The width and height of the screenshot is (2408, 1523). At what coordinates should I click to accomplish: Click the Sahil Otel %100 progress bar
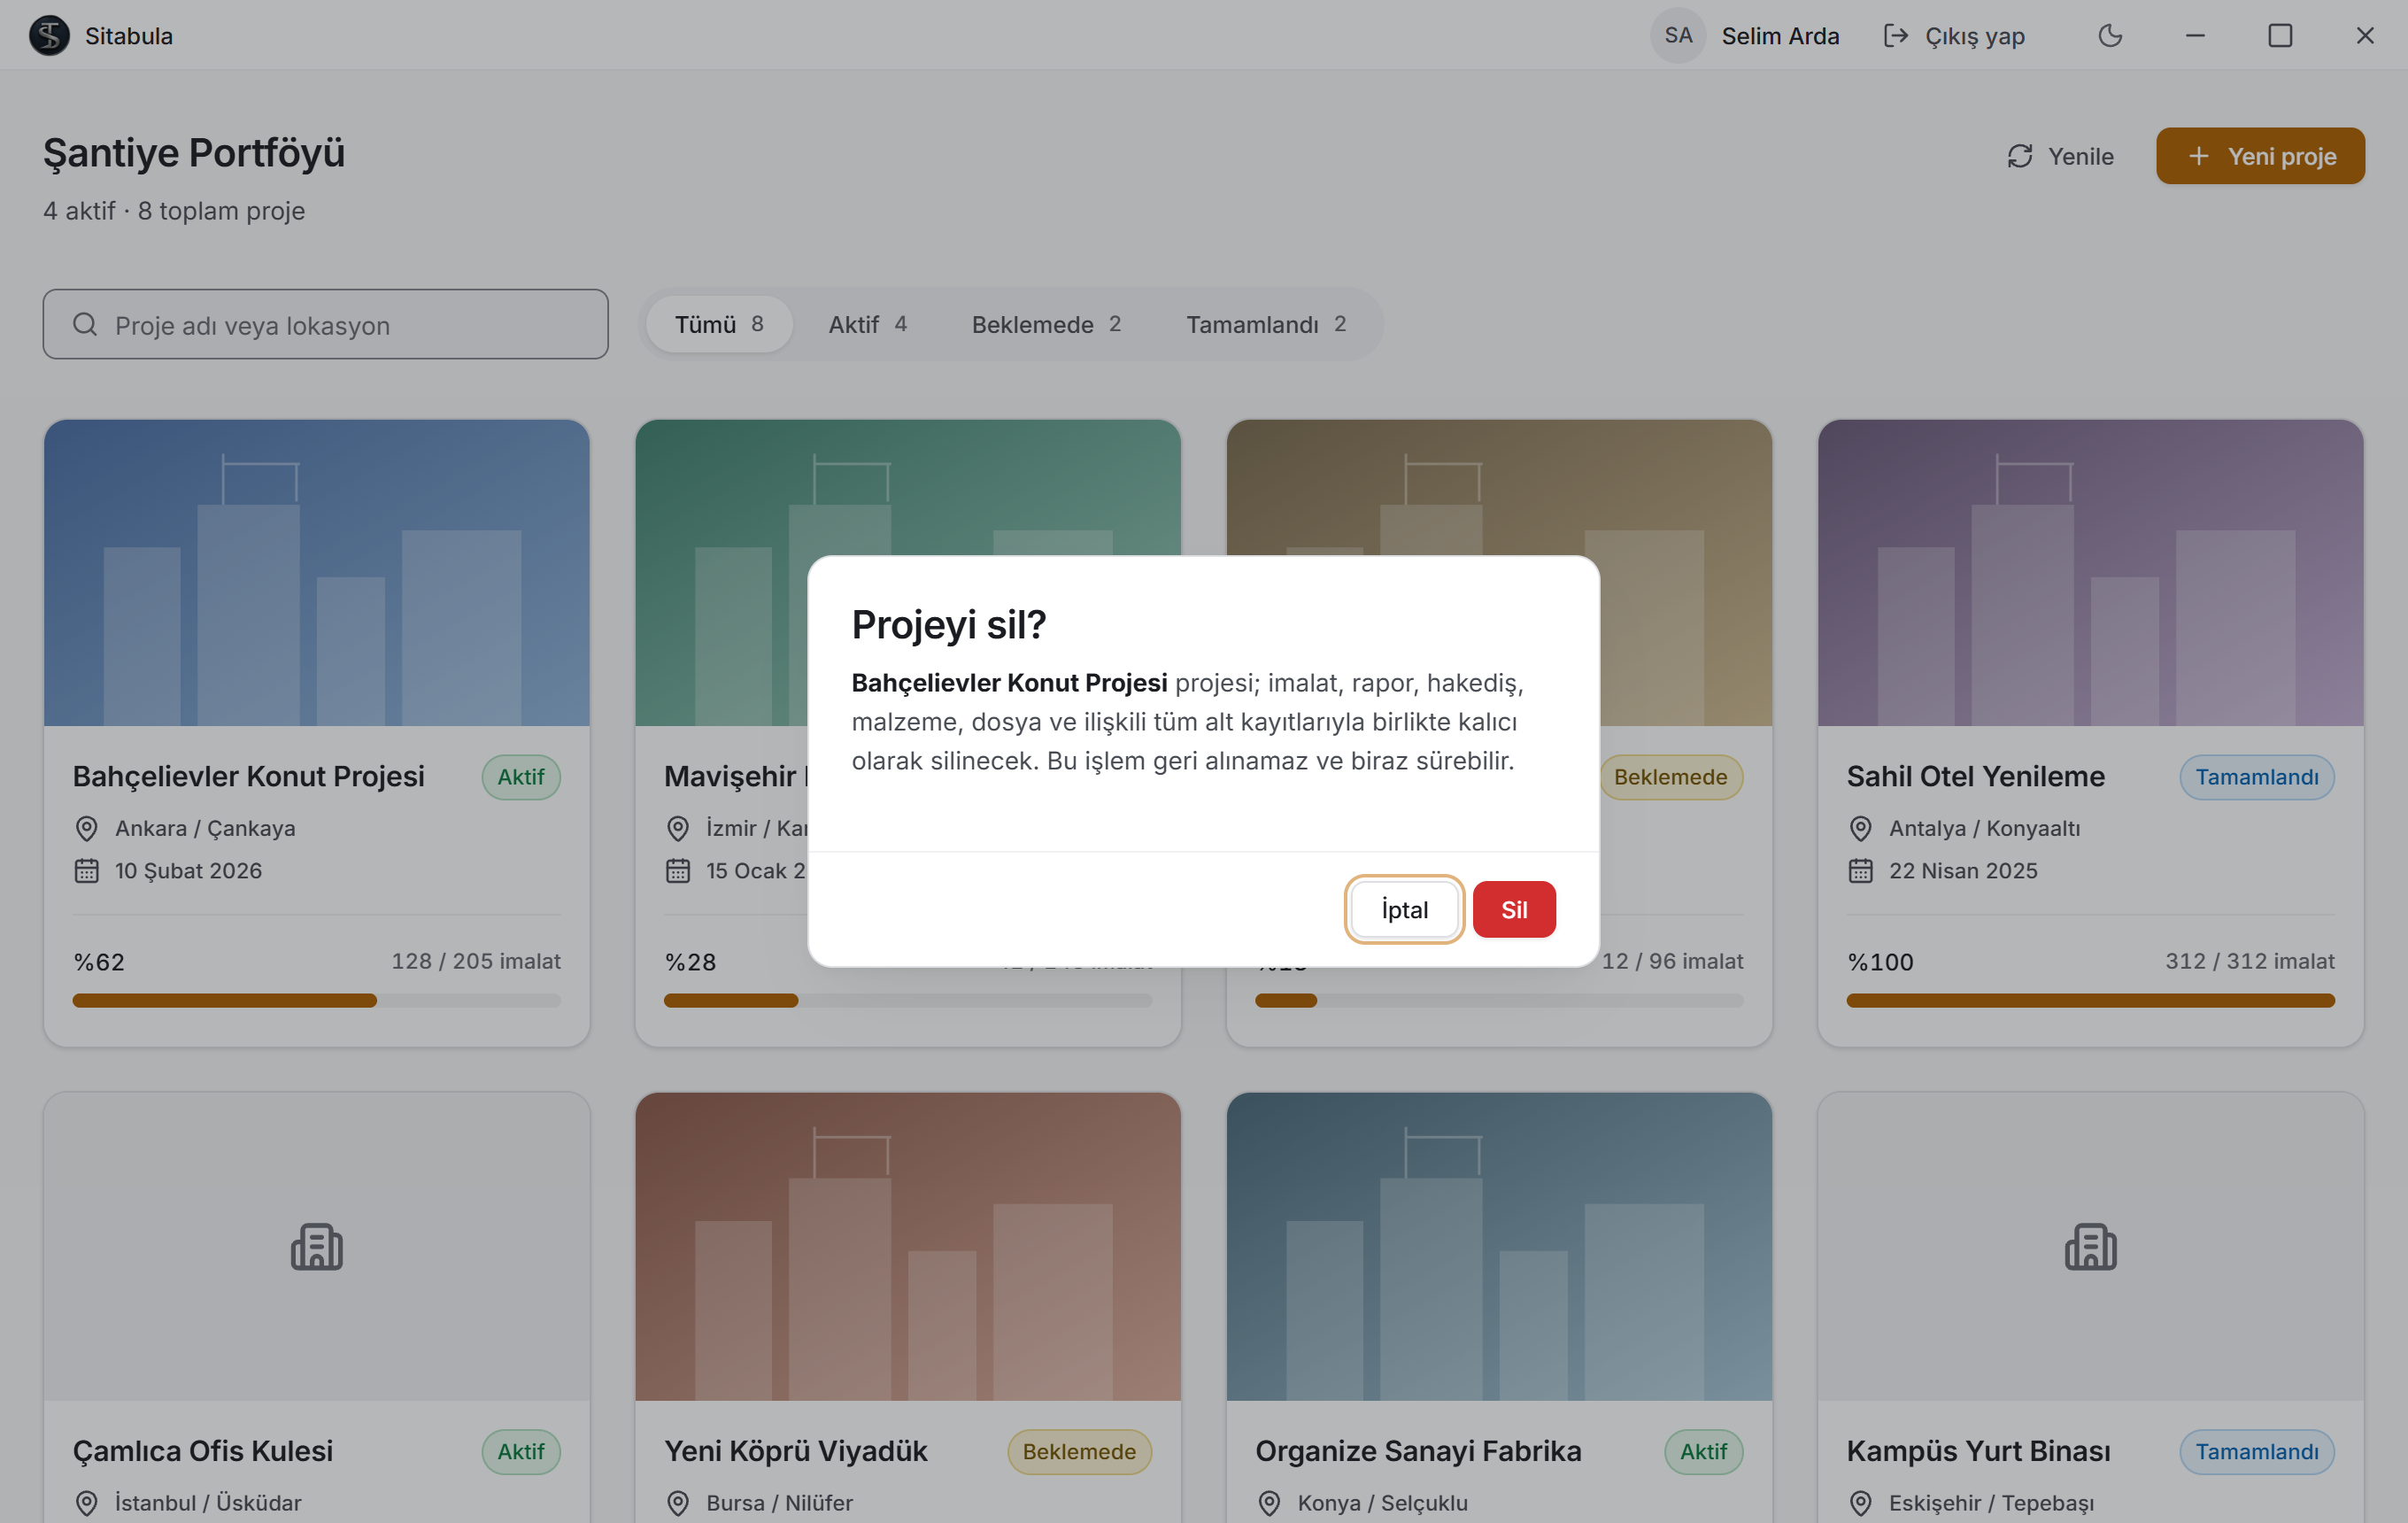[2091, 1000]
